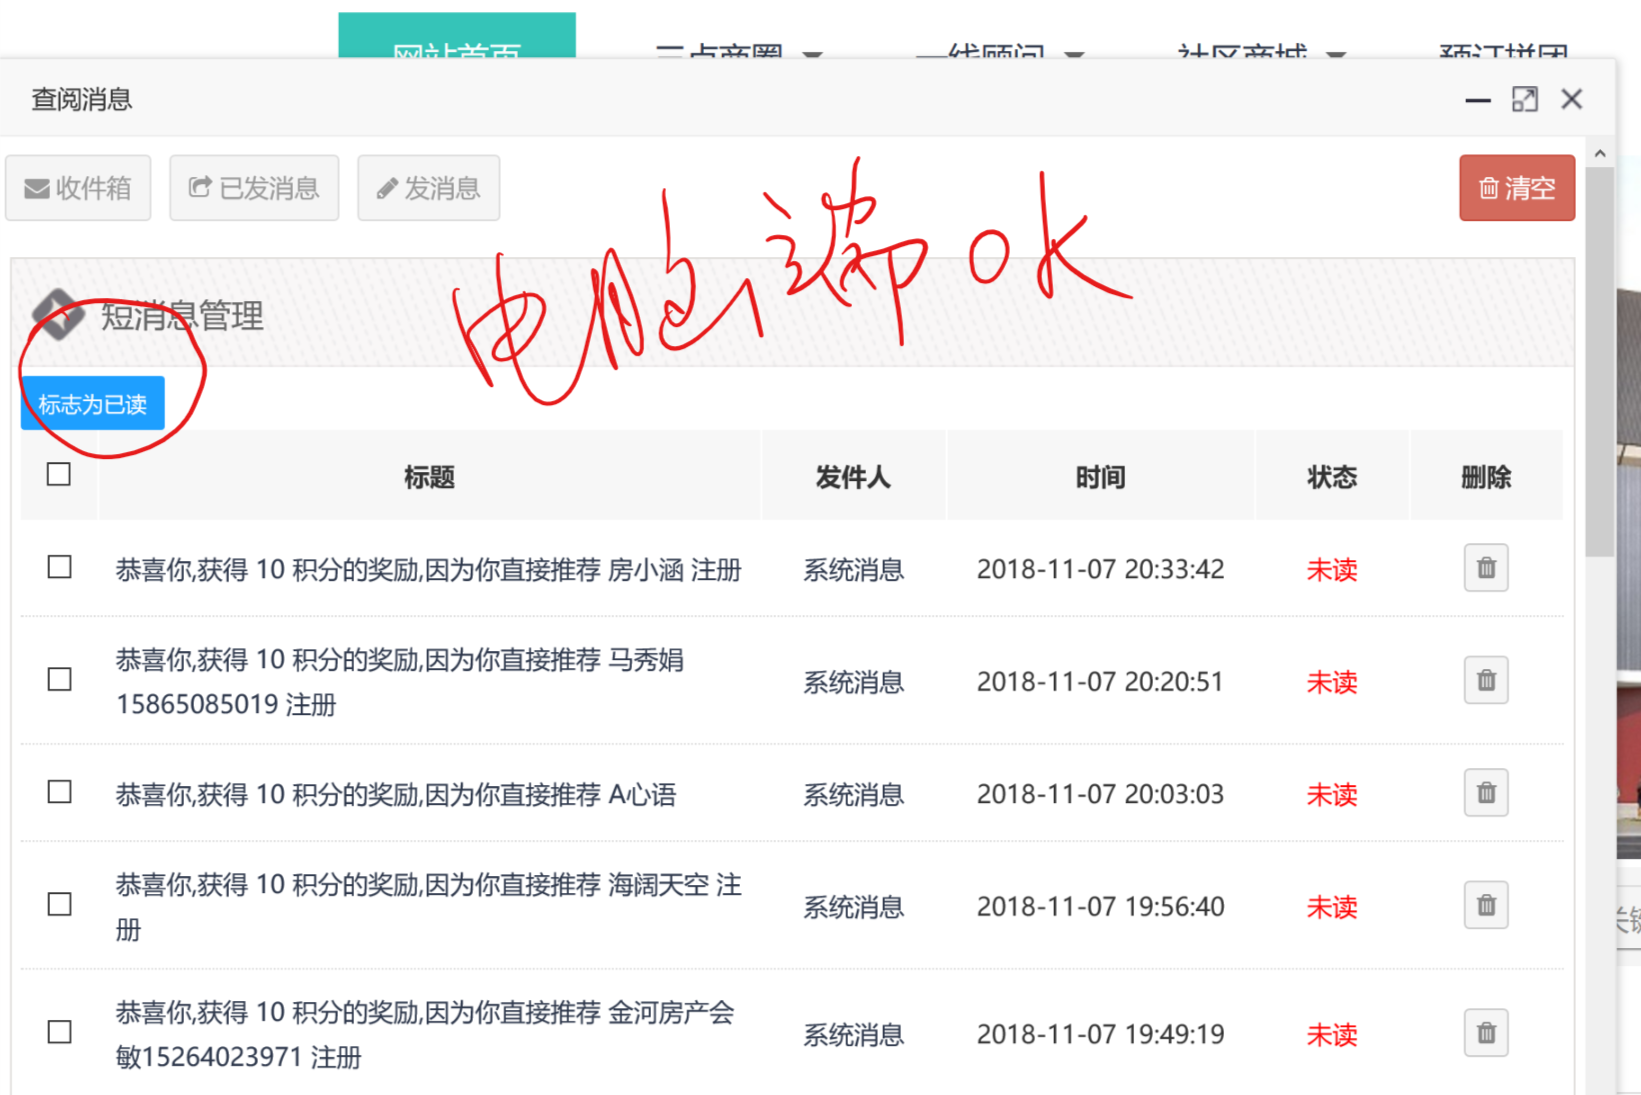Screen dimensions: 1641x1095
Task: Delete the 房小涵 registration message via trash icon
Action: click(1486, 568)
